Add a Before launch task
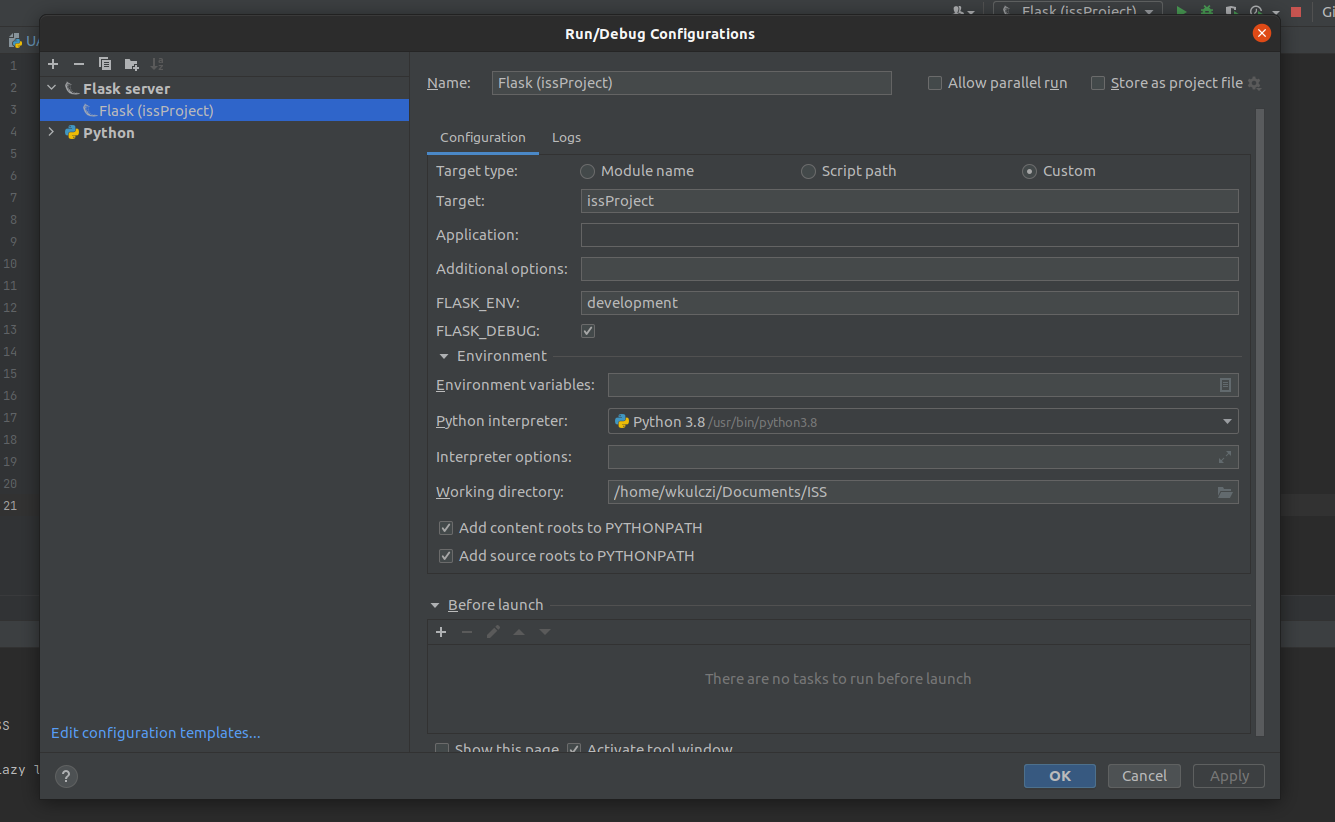1335x822 pixels. tap(441, 632)
